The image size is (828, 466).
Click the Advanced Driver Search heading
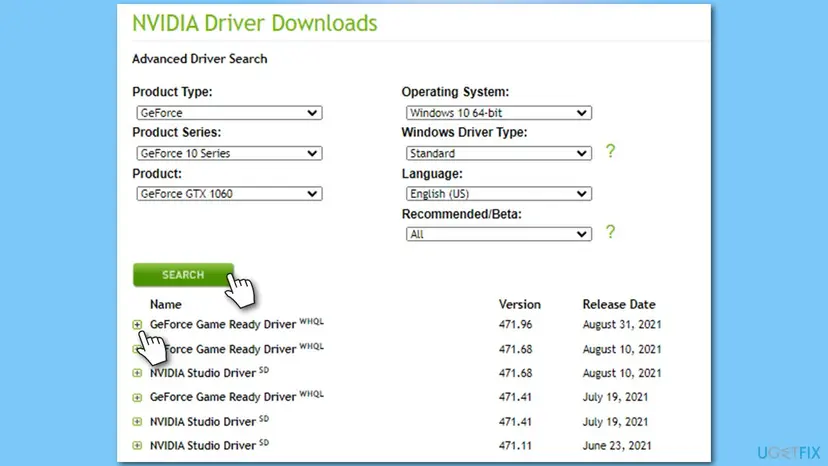[x=200, y=59]
